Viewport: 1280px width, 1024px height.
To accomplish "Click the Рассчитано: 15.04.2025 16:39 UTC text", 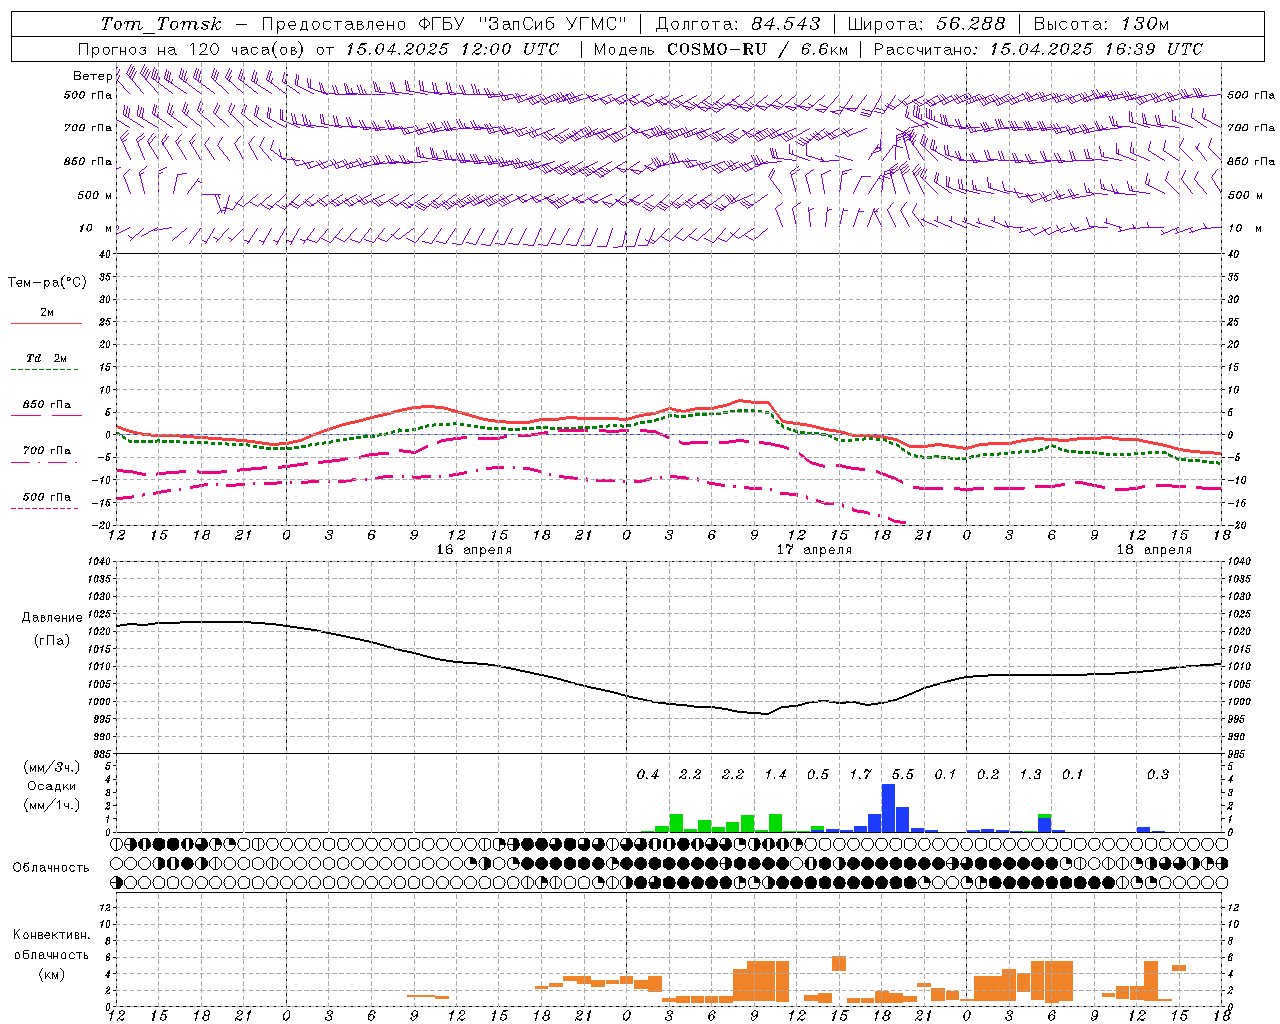I will [x=1038, y=49].
